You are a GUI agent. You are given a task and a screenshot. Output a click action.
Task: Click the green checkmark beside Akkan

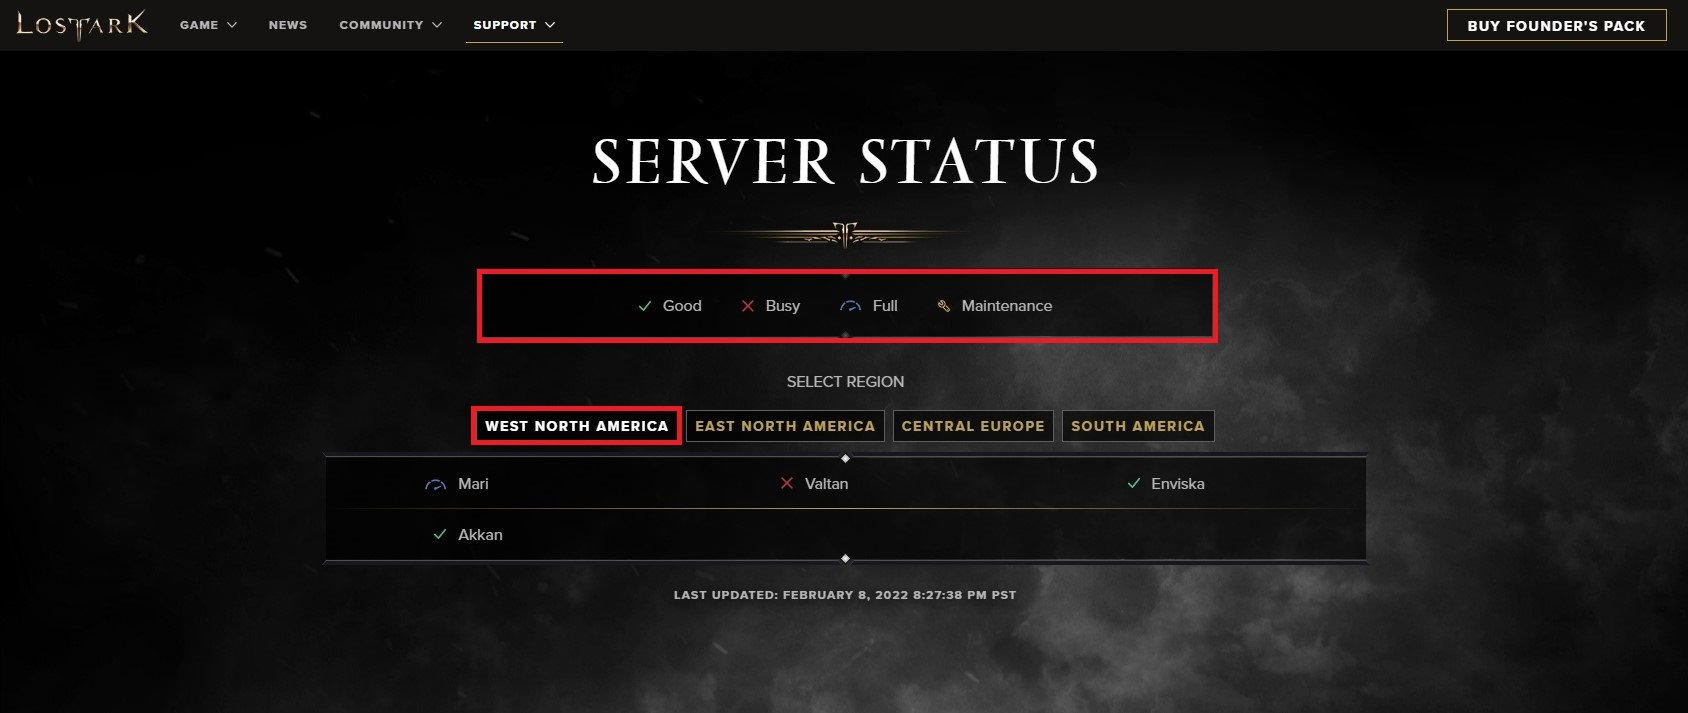click(x=439, y=535)
